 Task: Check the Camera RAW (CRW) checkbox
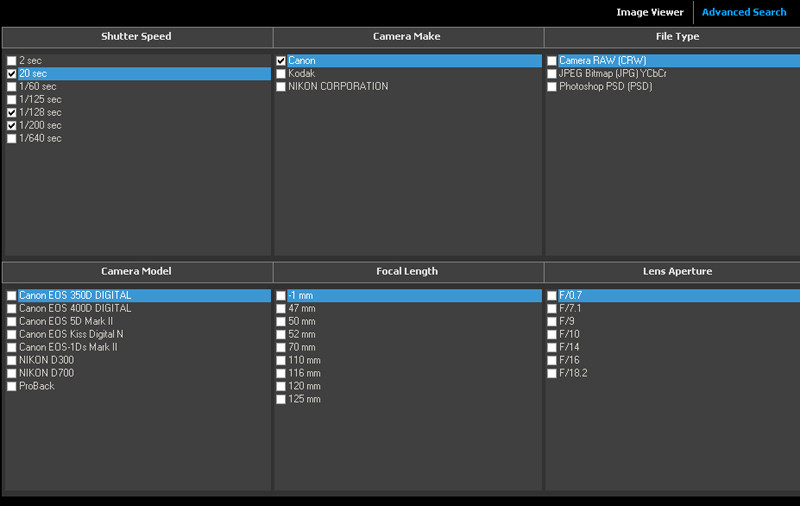point(552,61)
